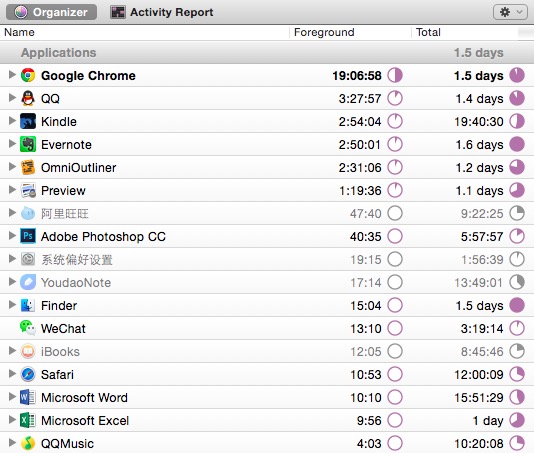This screenshot has width=534, height=453.
Task: Click the Google Chrome app icon
Action: (x=28, y=75)
